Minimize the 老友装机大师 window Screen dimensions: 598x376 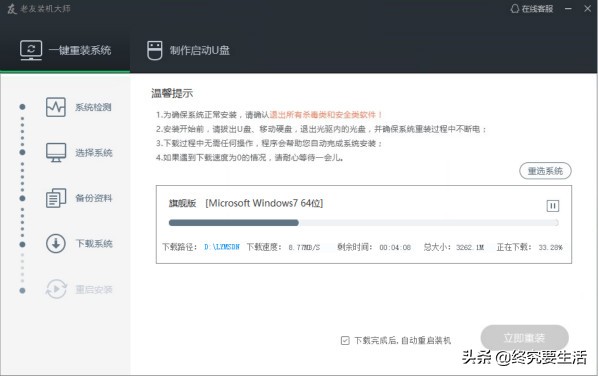(x=568, y=8)
